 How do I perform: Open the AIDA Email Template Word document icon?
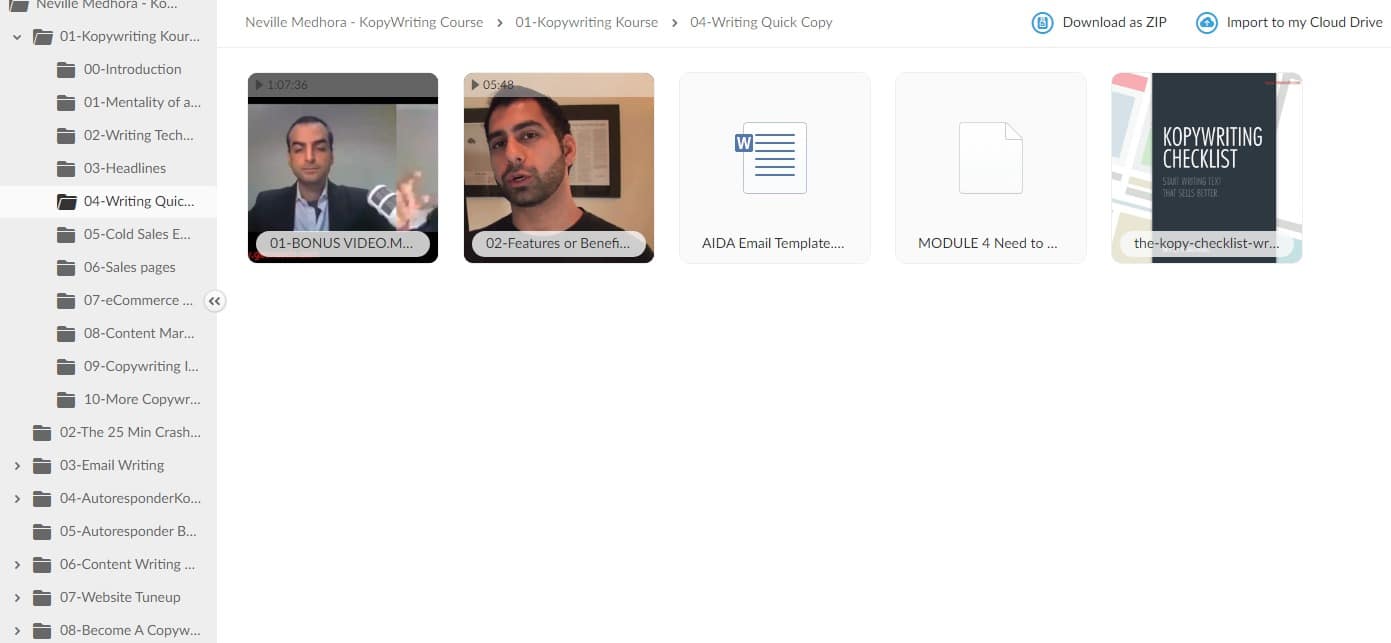click(x=775, y=157)
